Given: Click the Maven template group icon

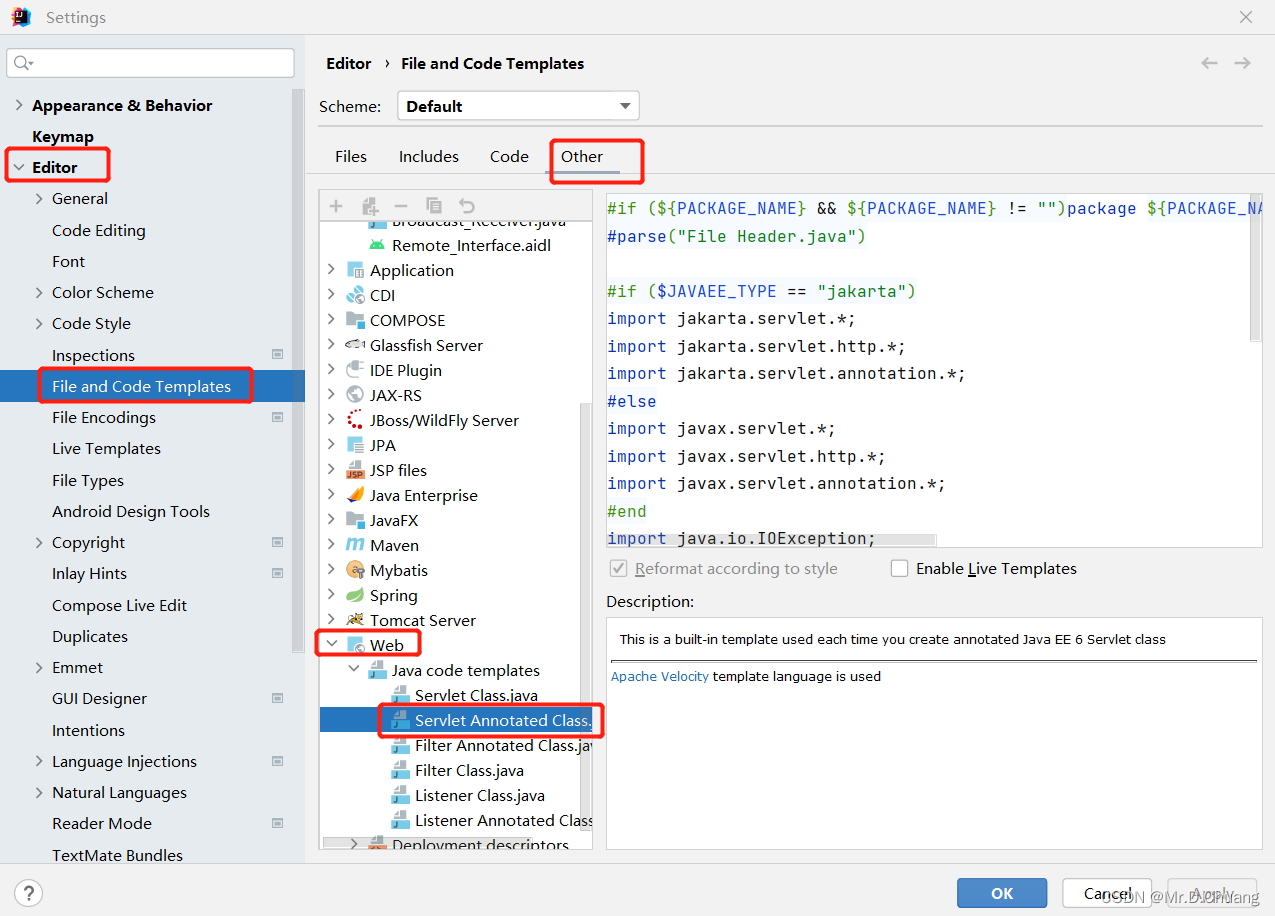Looking at the screenshot, I should (355, 545).
